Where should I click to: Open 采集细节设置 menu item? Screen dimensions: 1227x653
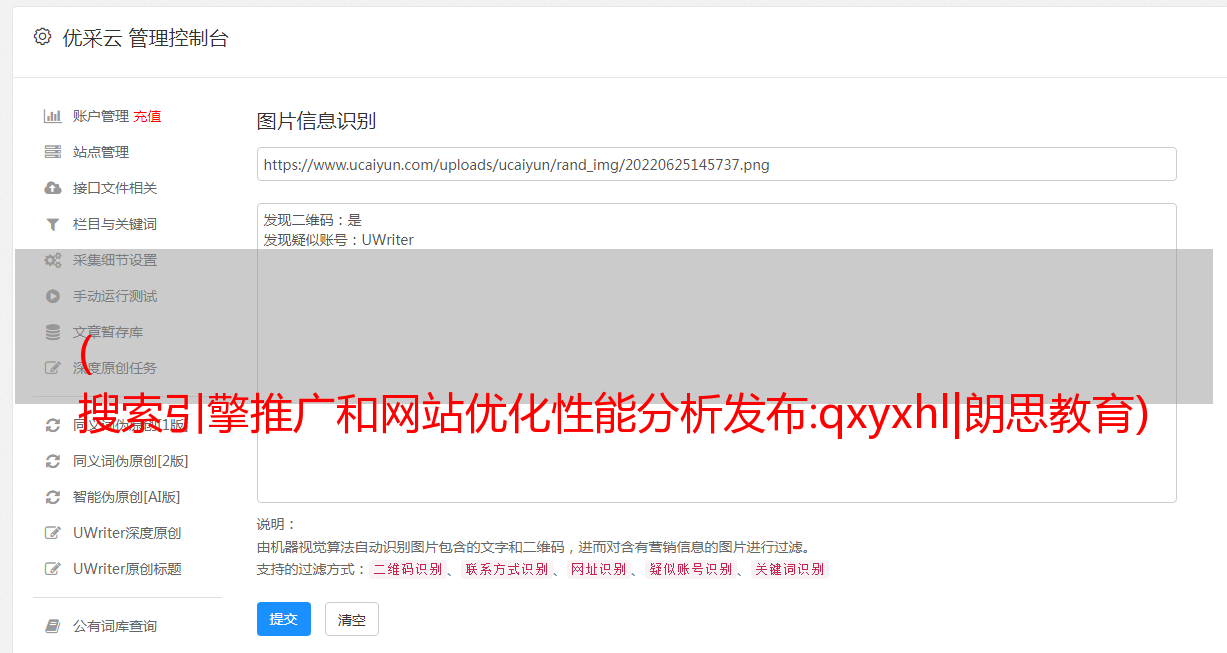click(115, 260)
